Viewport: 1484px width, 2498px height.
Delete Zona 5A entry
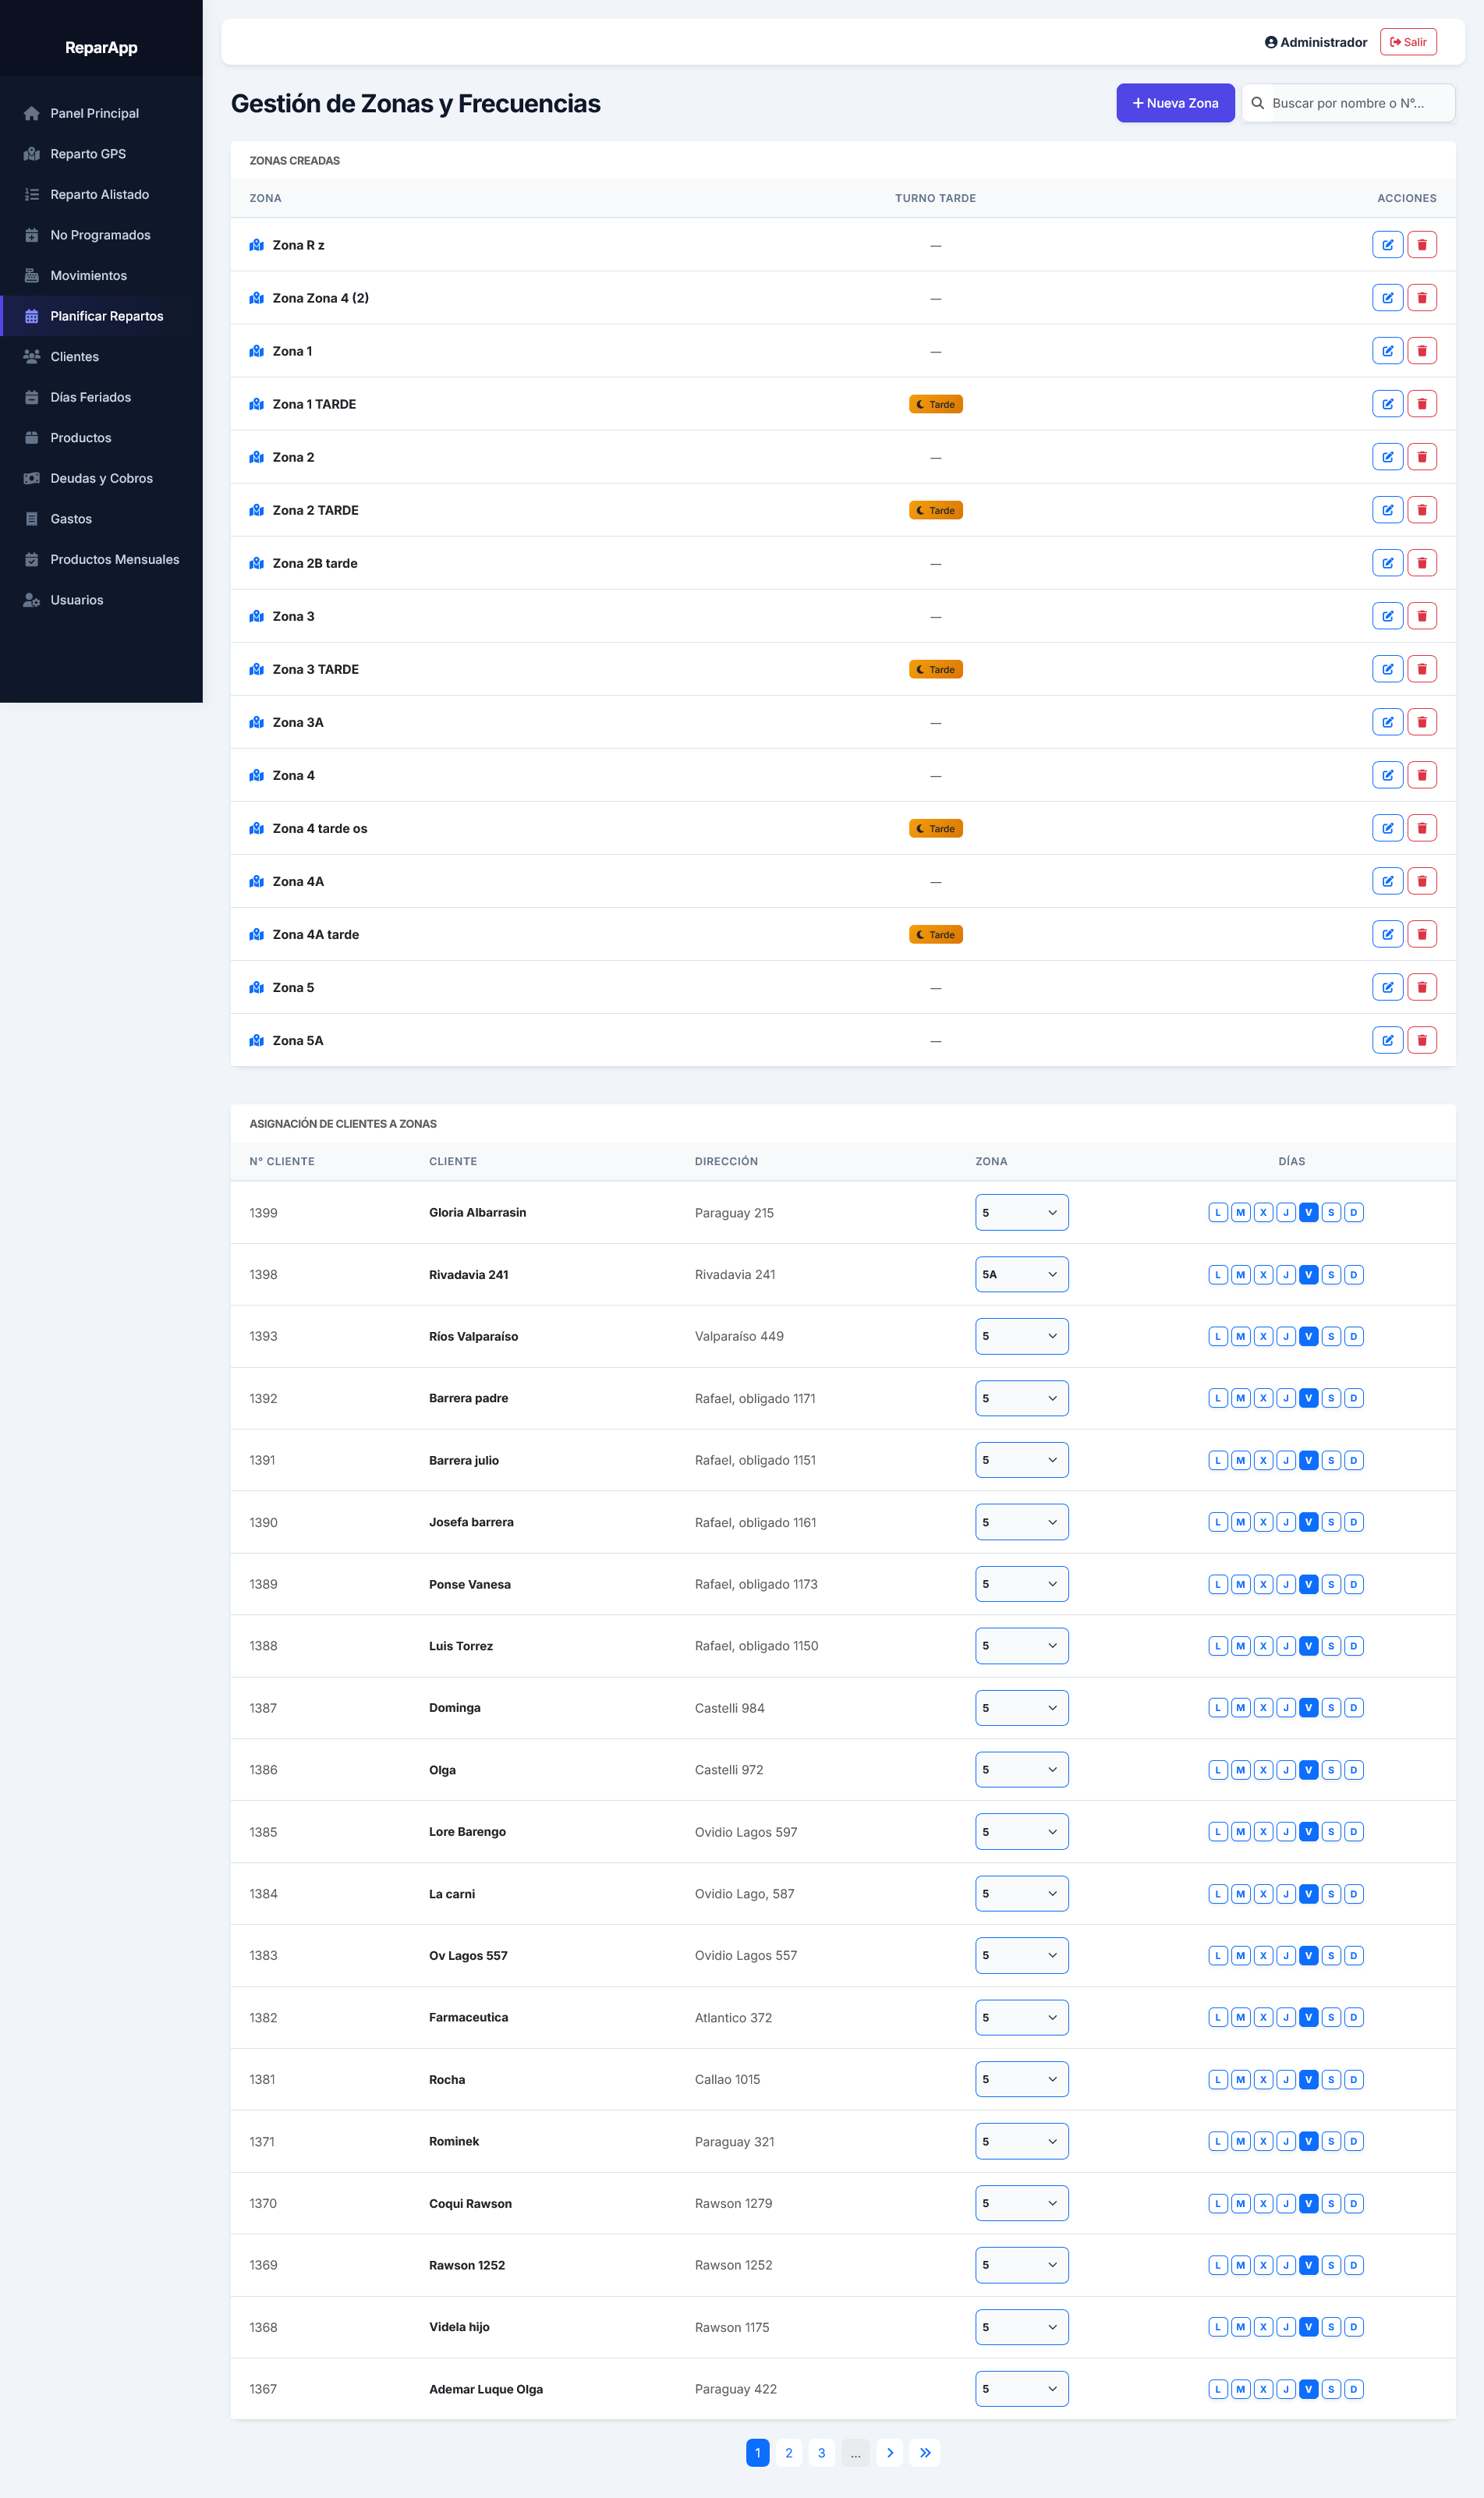tap(1421, 1040)
